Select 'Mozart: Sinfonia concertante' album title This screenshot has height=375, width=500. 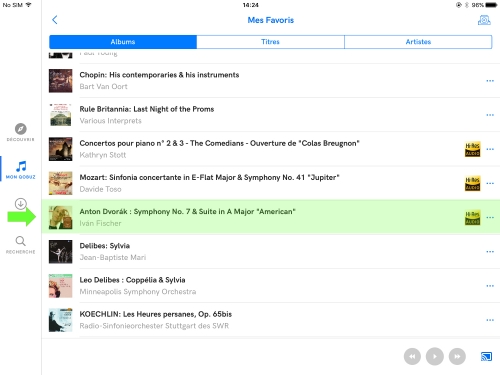point(209,177)
